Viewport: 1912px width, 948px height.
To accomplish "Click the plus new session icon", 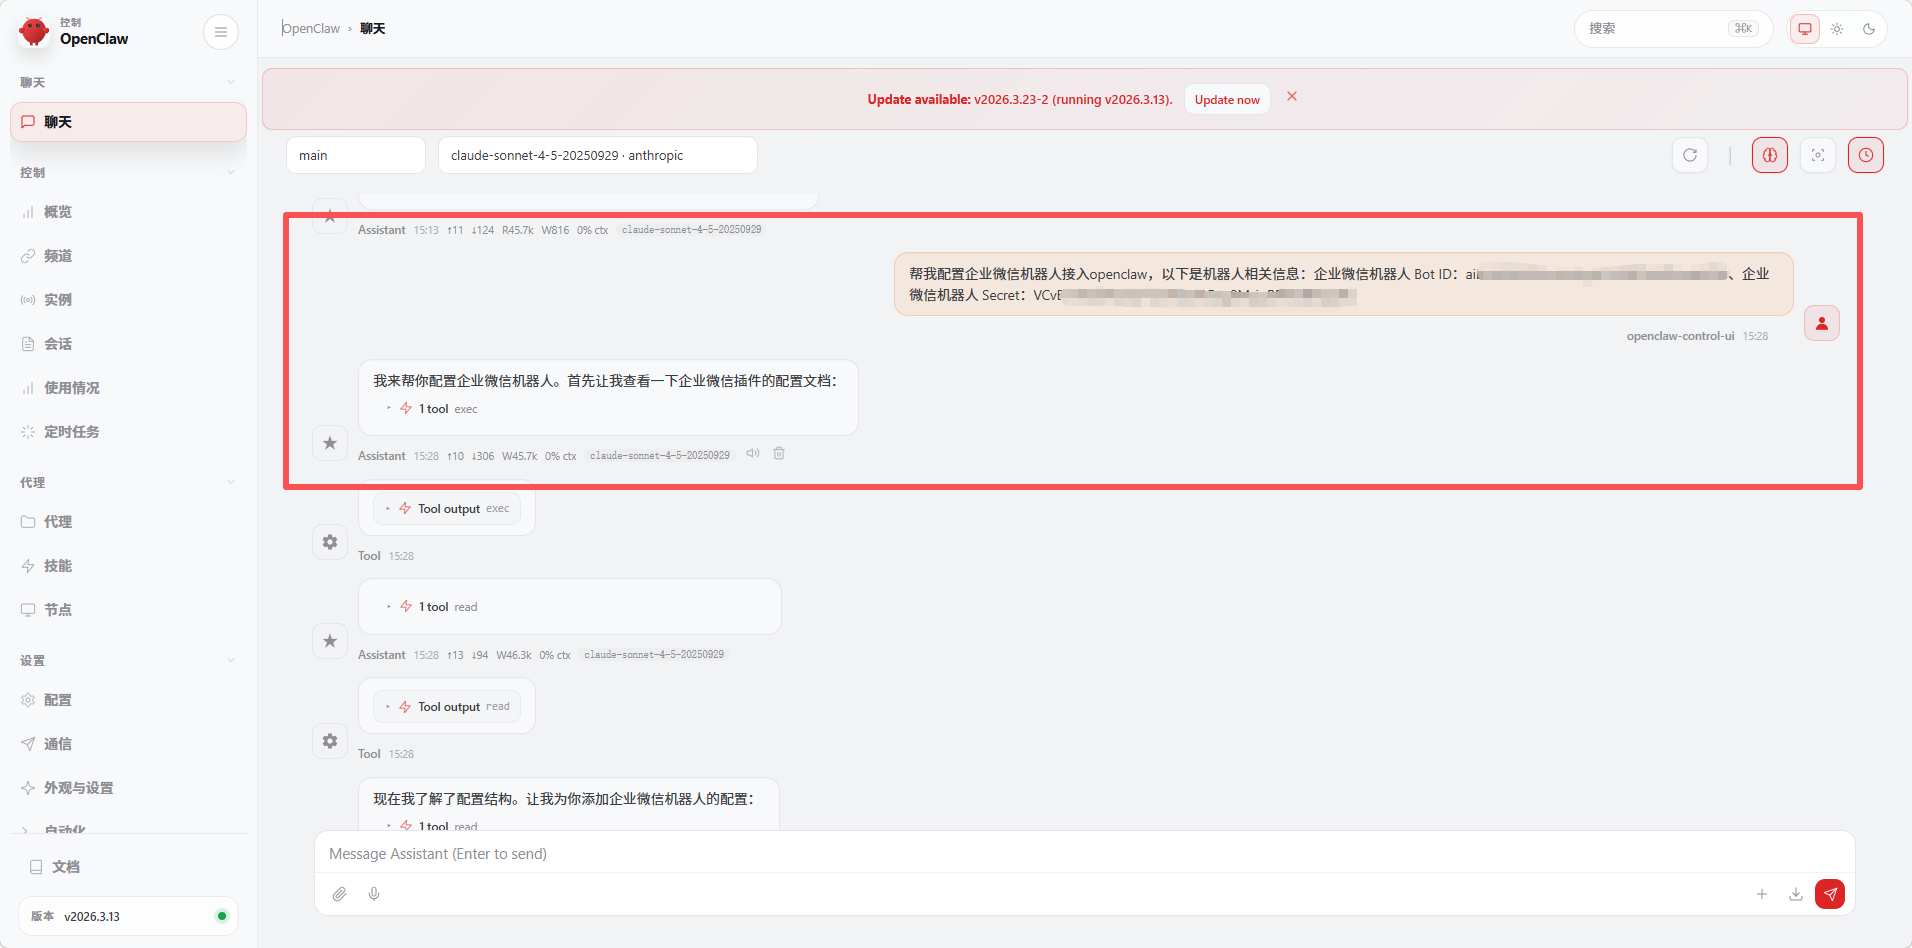I will (1762, 894).
